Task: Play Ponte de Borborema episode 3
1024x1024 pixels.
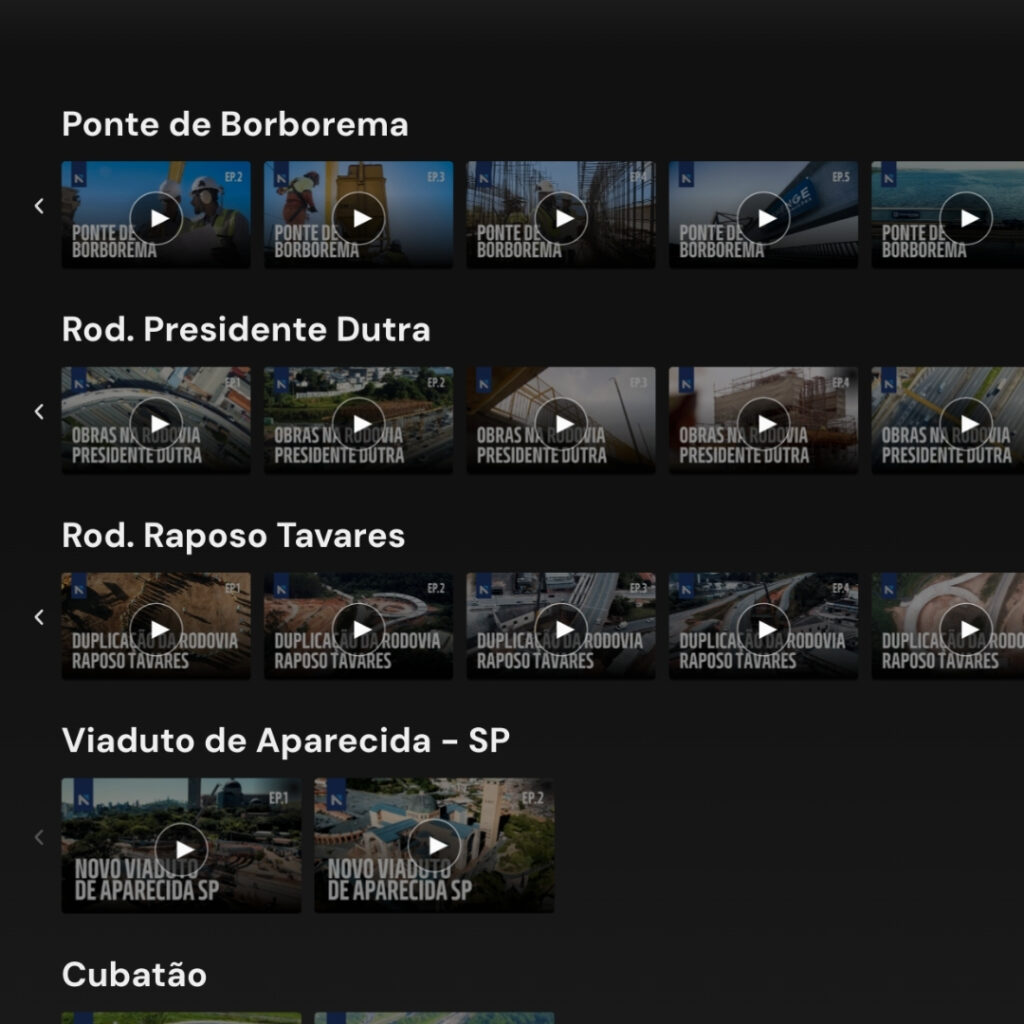Action: point(358,218)
